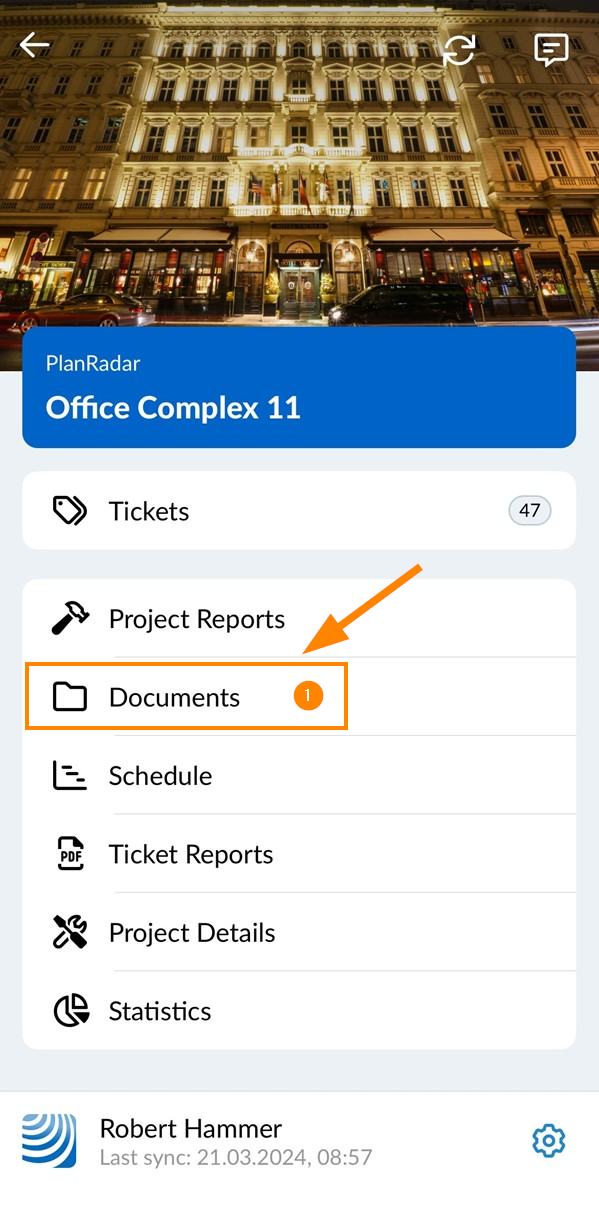Tap the Robert Hammer profile avatar

(x=49, y=1141)
